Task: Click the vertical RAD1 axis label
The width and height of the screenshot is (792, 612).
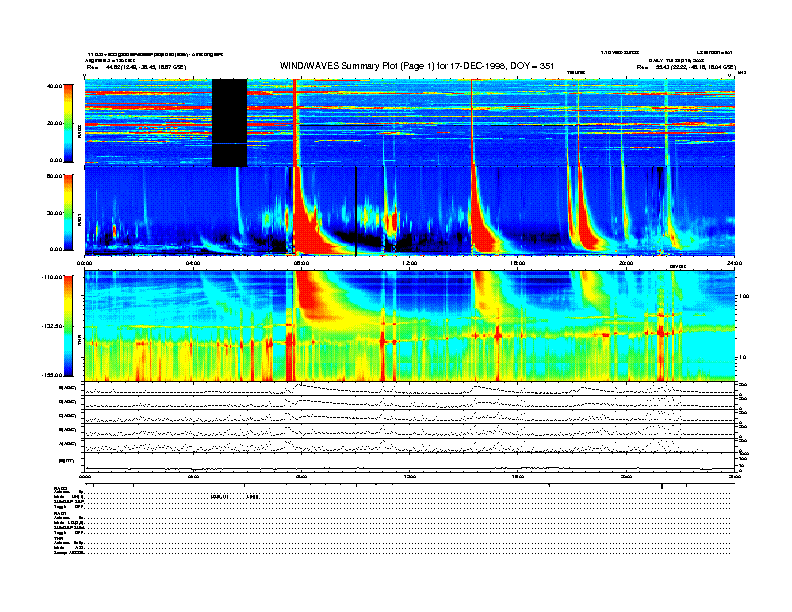Action: [80, 220]
